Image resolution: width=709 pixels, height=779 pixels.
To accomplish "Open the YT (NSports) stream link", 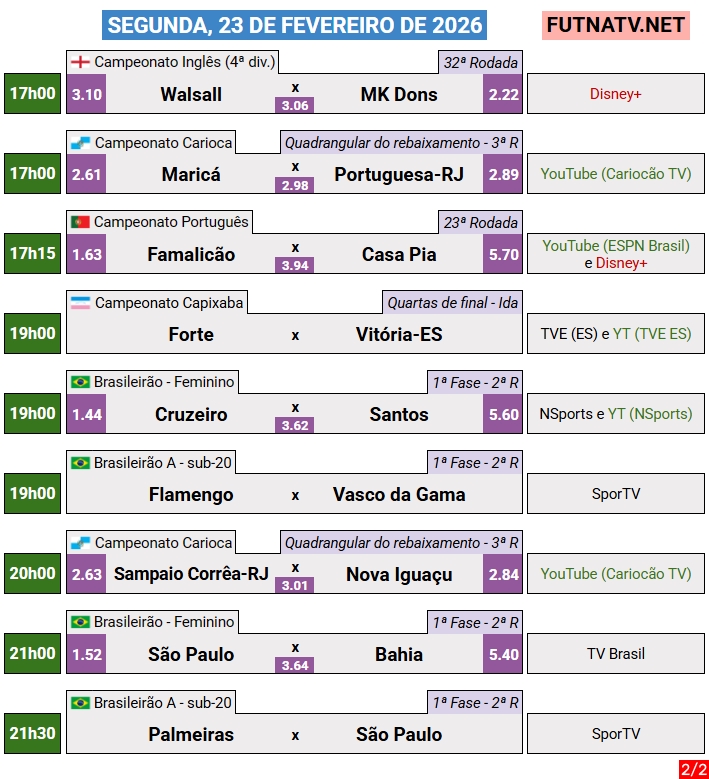I will pos(649,414).
